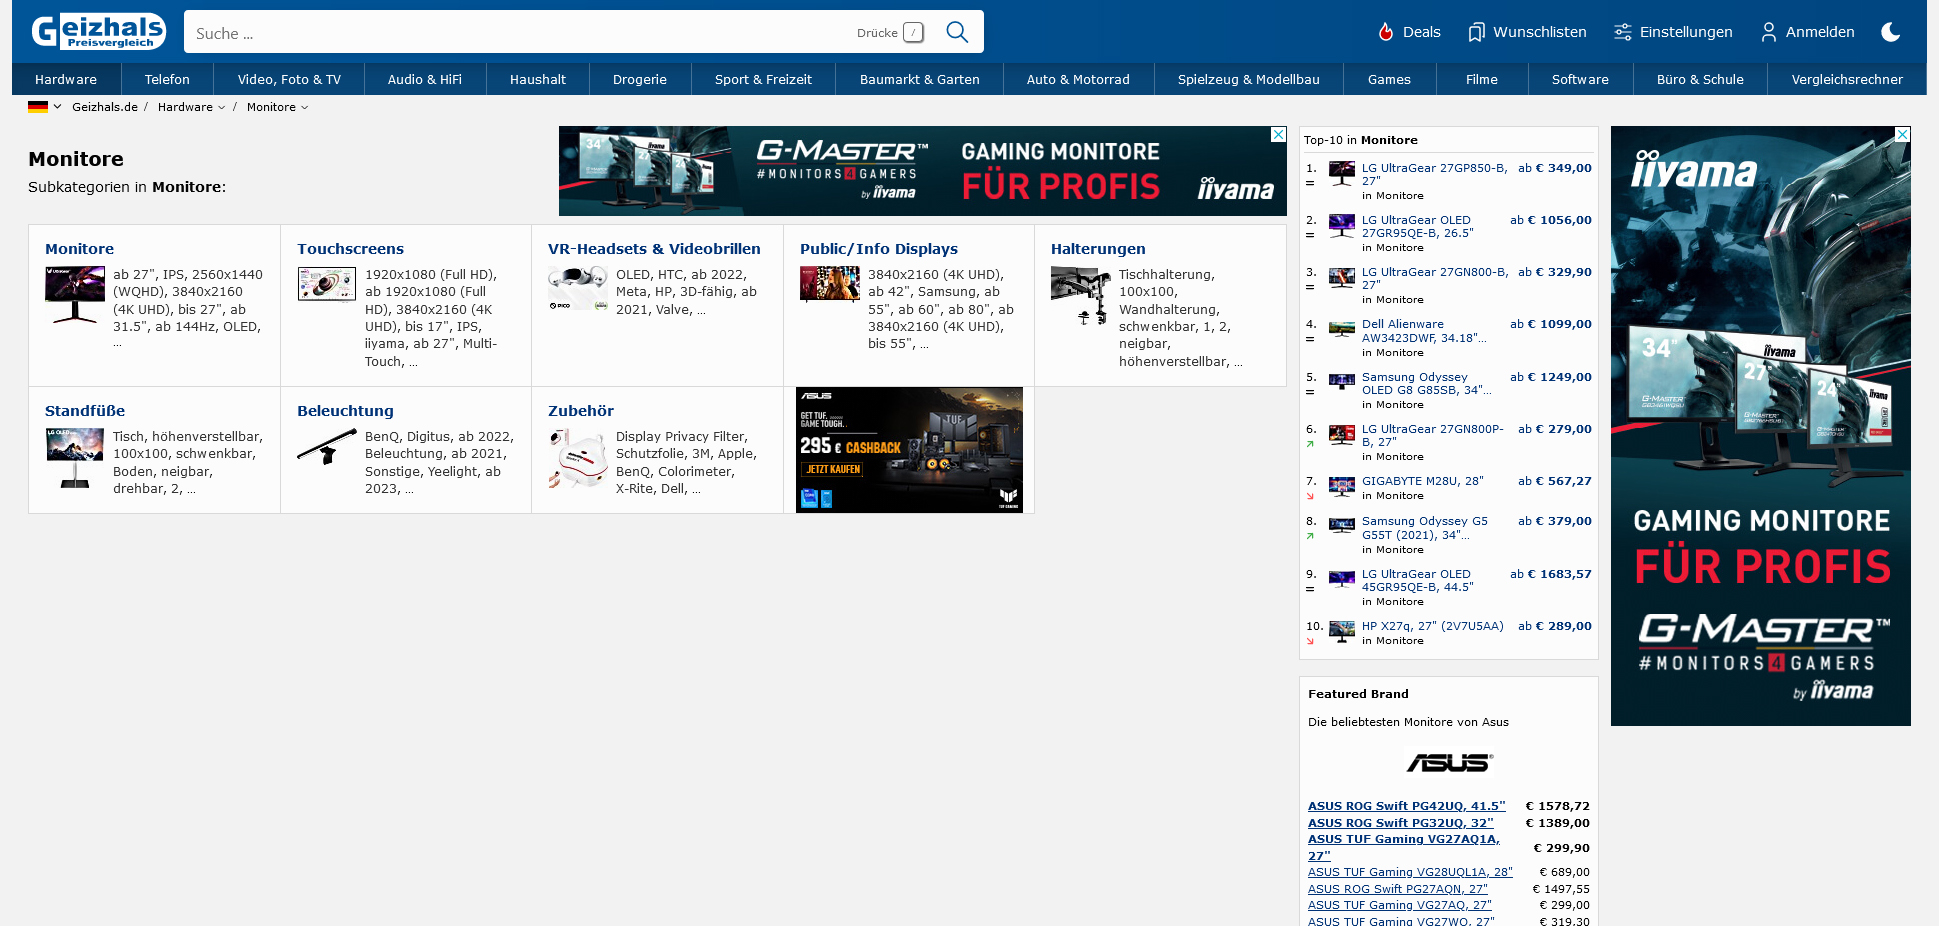The width and height of the screenshot is (1939, 926).
Task: Click the Anmelden user icon
Action: pyautogui.click(x=1768, y=32)
